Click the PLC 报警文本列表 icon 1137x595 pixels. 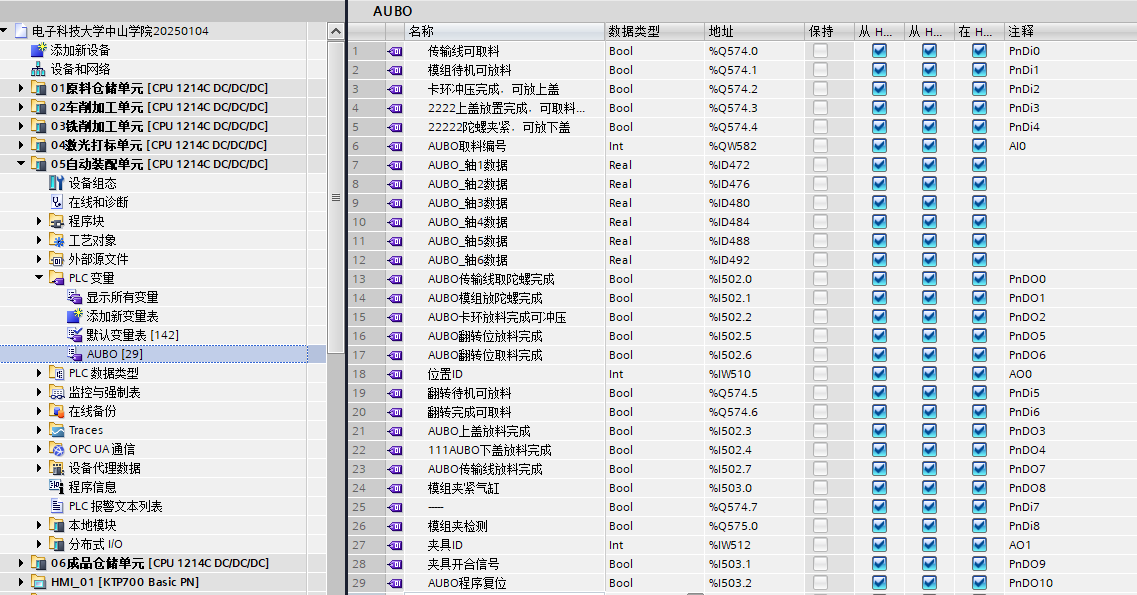click(x=57, y=506)
